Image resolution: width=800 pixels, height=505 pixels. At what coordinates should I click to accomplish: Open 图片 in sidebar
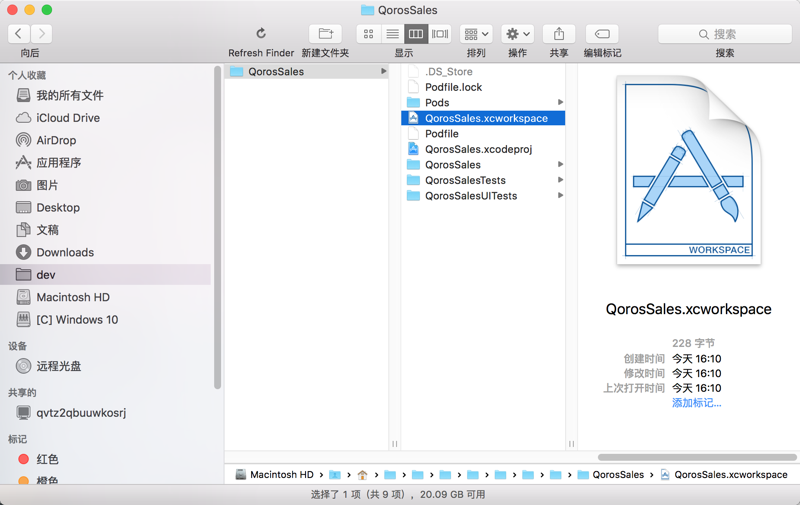pos(106,185)
